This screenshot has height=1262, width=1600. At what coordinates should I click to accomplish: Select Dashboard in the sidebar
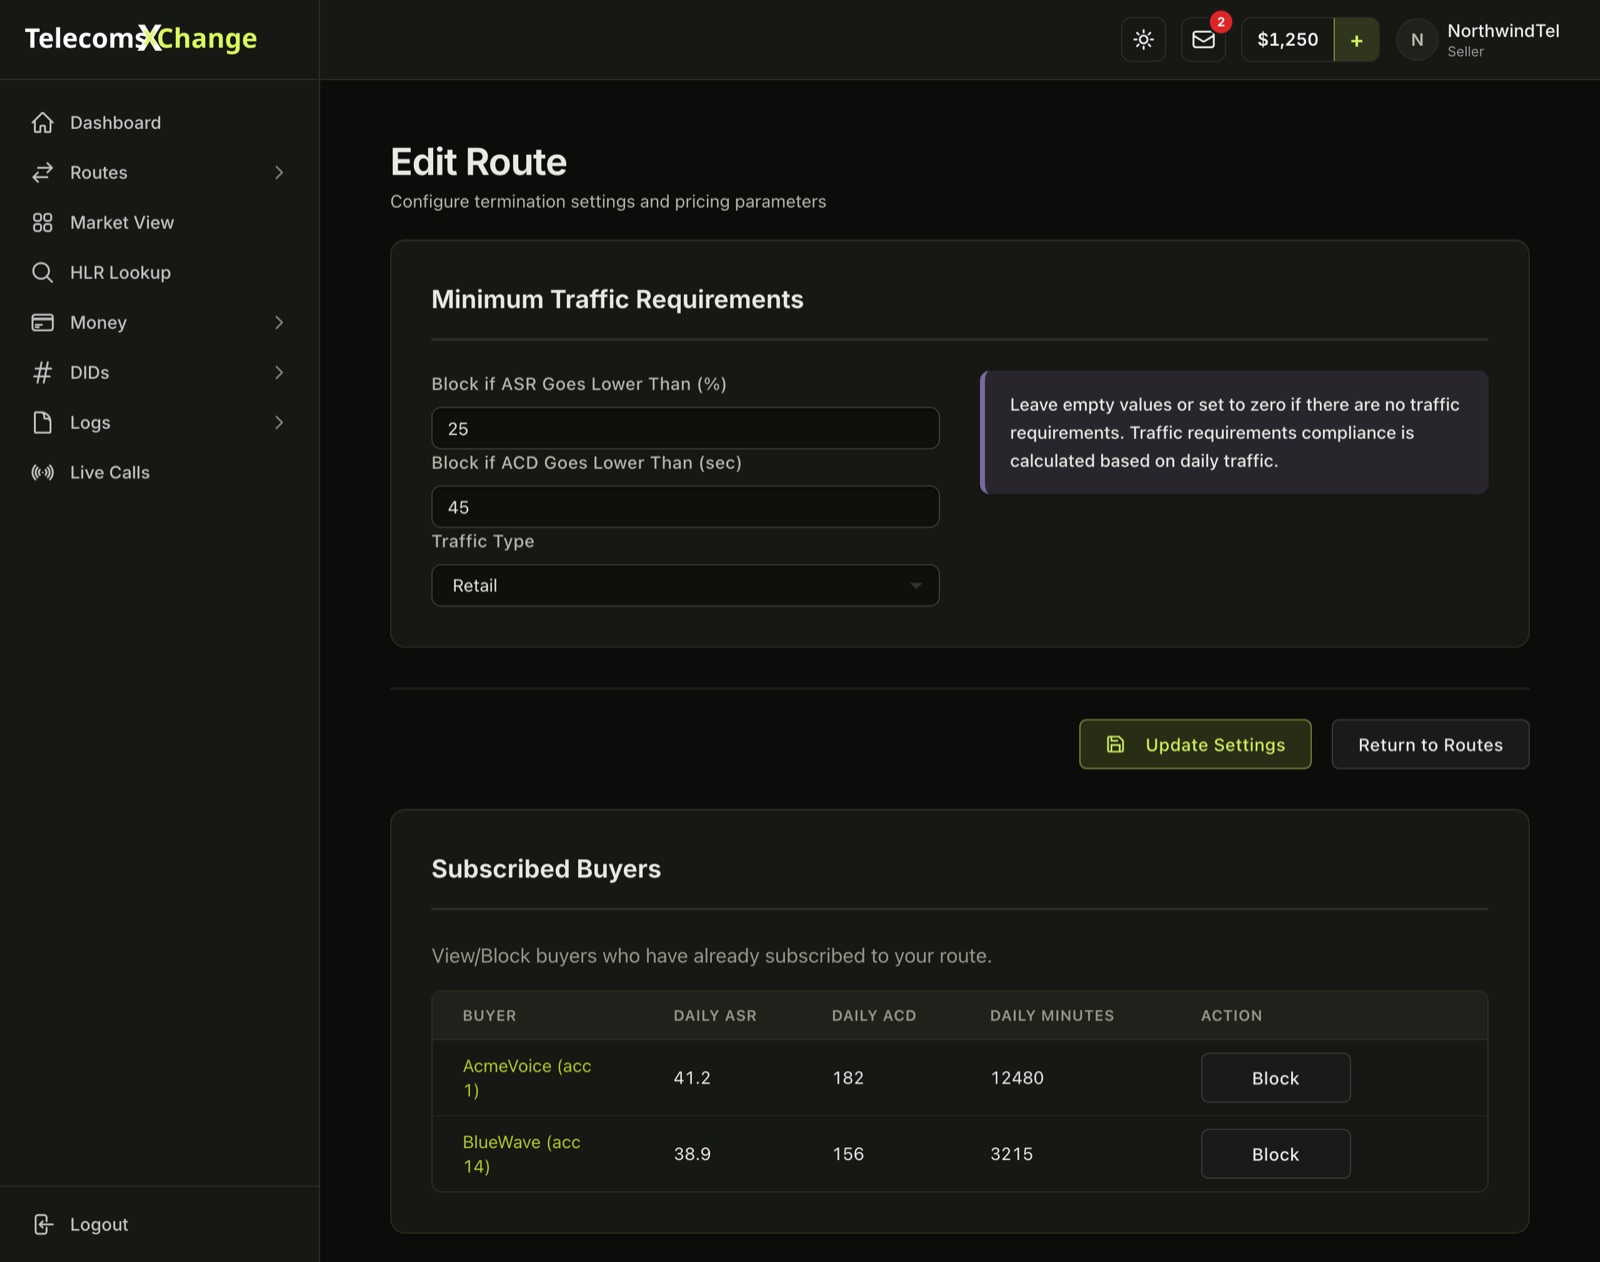tap(115, 122)
